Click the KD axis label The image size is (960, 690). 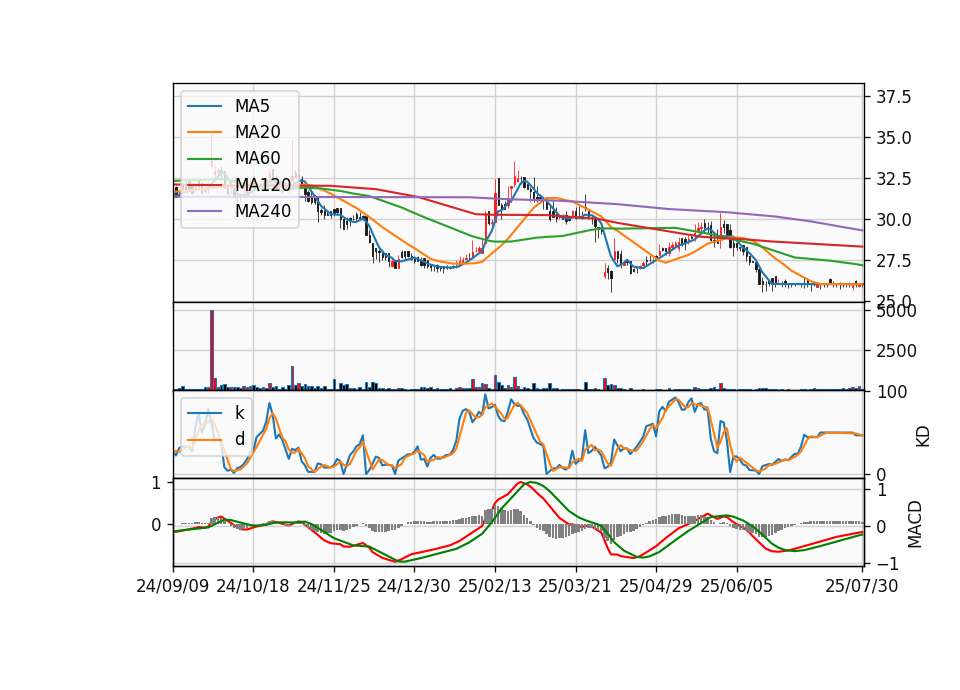coord(923,437)
